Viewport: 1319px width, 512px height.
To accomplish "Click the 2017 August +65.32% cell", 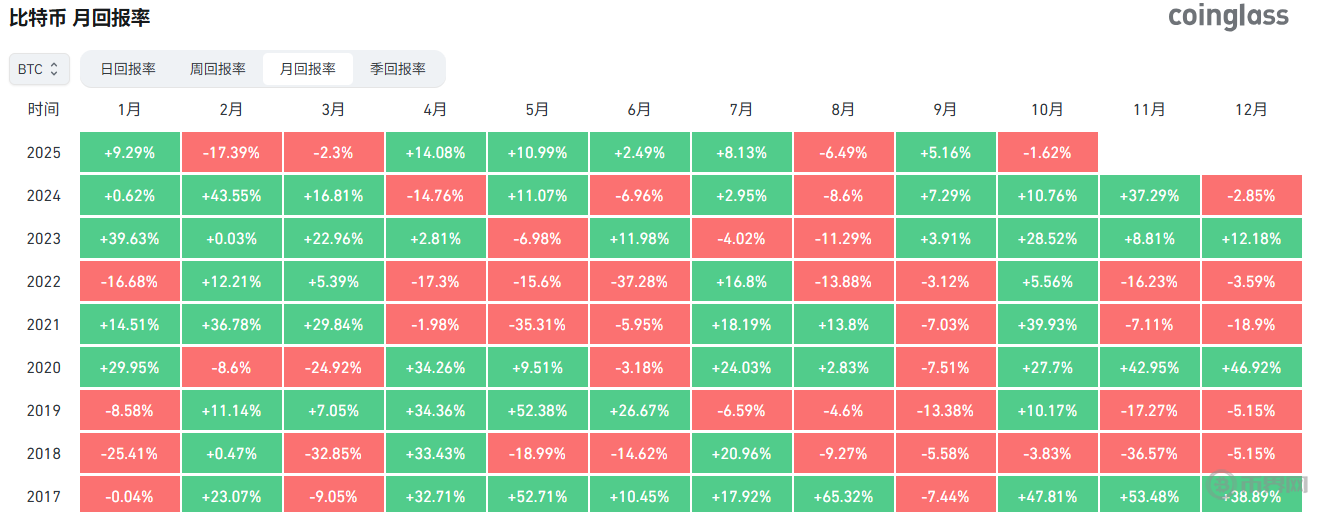I will [x=844, y=497].
